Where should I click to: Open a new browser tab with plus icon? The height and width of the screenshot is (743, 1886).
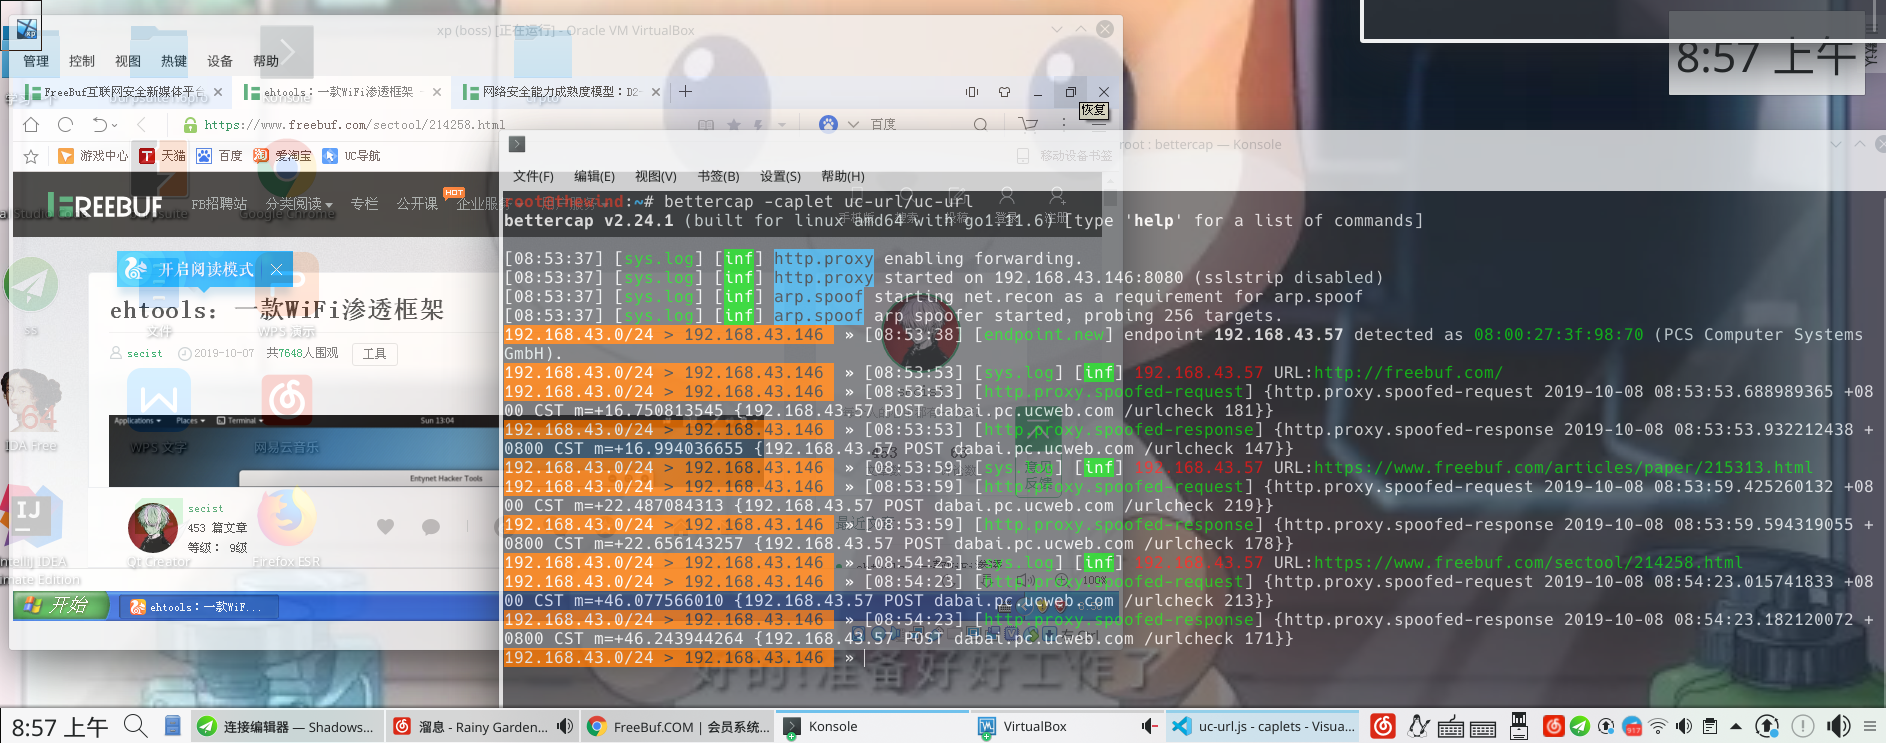click(685, 92)
